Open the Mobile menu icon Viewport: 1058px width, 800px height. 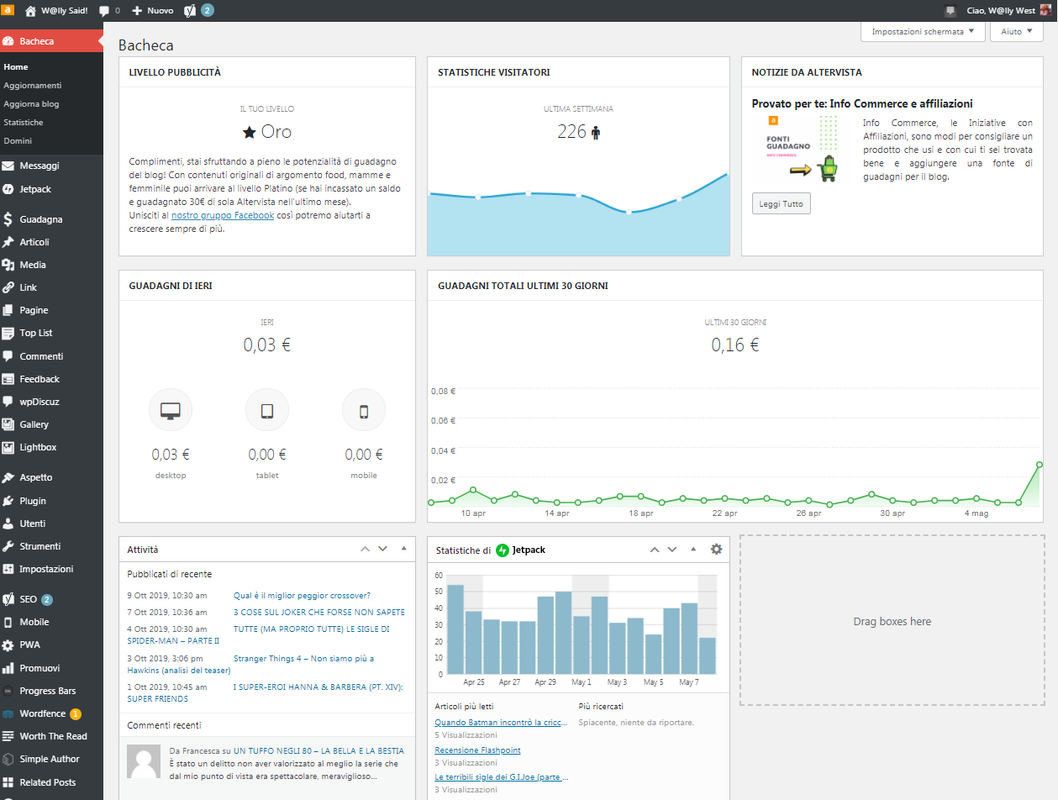[x=8, y=622]
